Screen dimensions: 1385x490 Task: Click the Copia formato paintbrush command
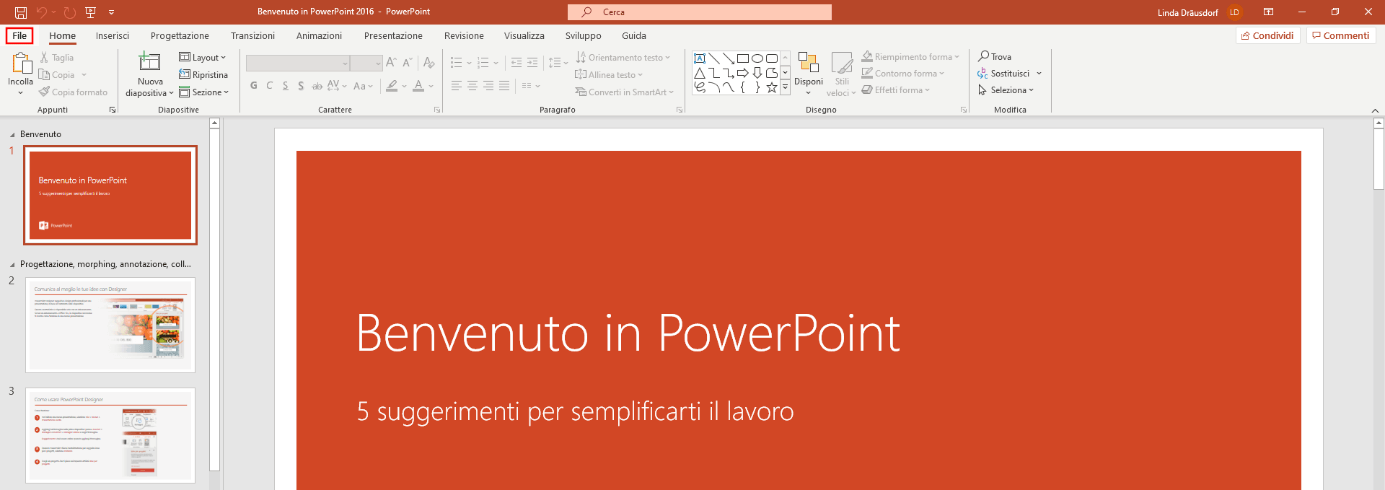(x=73, y=91)
